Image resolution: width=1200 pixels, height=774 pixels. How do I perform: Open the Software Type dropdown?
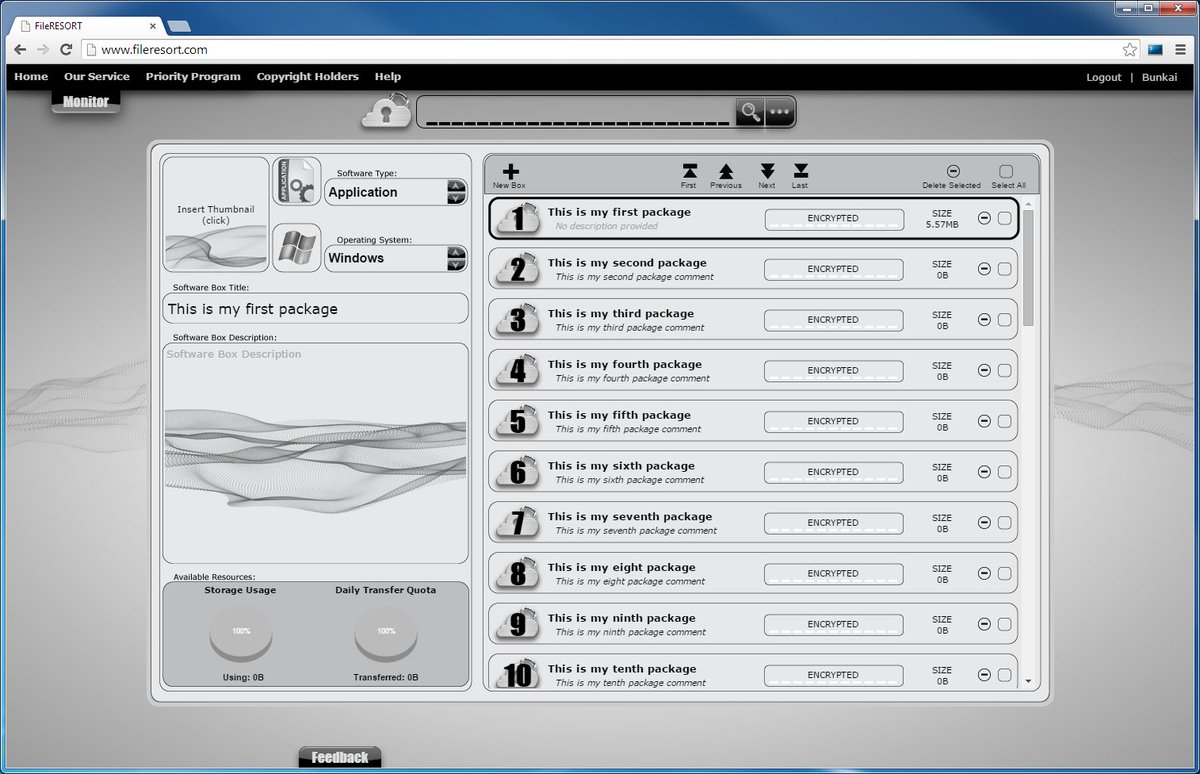457,192
